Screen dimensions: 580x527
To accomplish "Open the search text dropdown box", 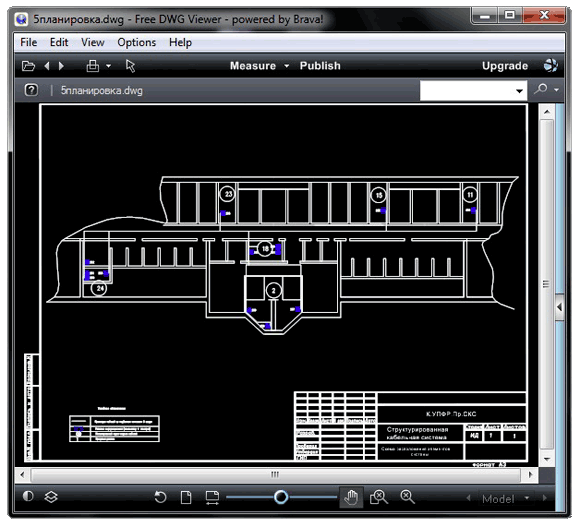I will 473,91.
